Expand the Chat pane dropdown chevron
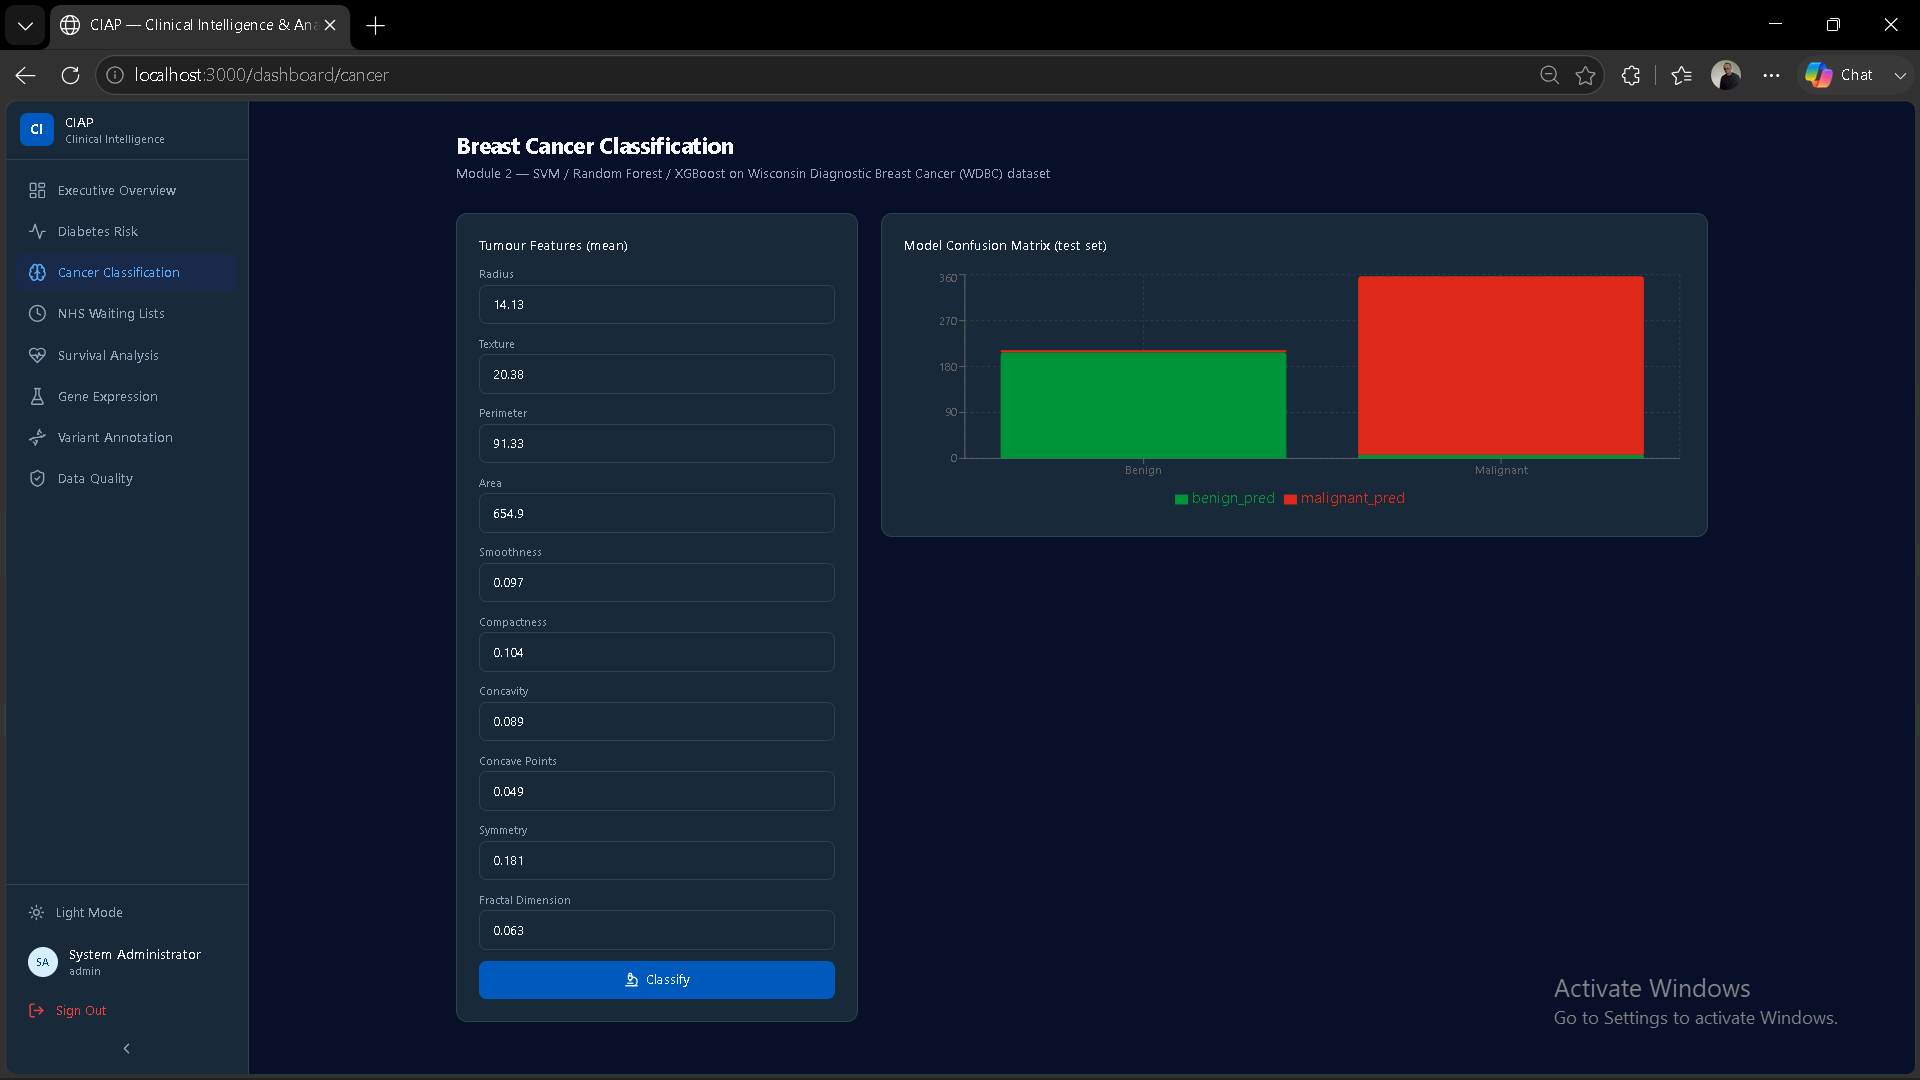1920x1080 pixels. point(1900,75)
